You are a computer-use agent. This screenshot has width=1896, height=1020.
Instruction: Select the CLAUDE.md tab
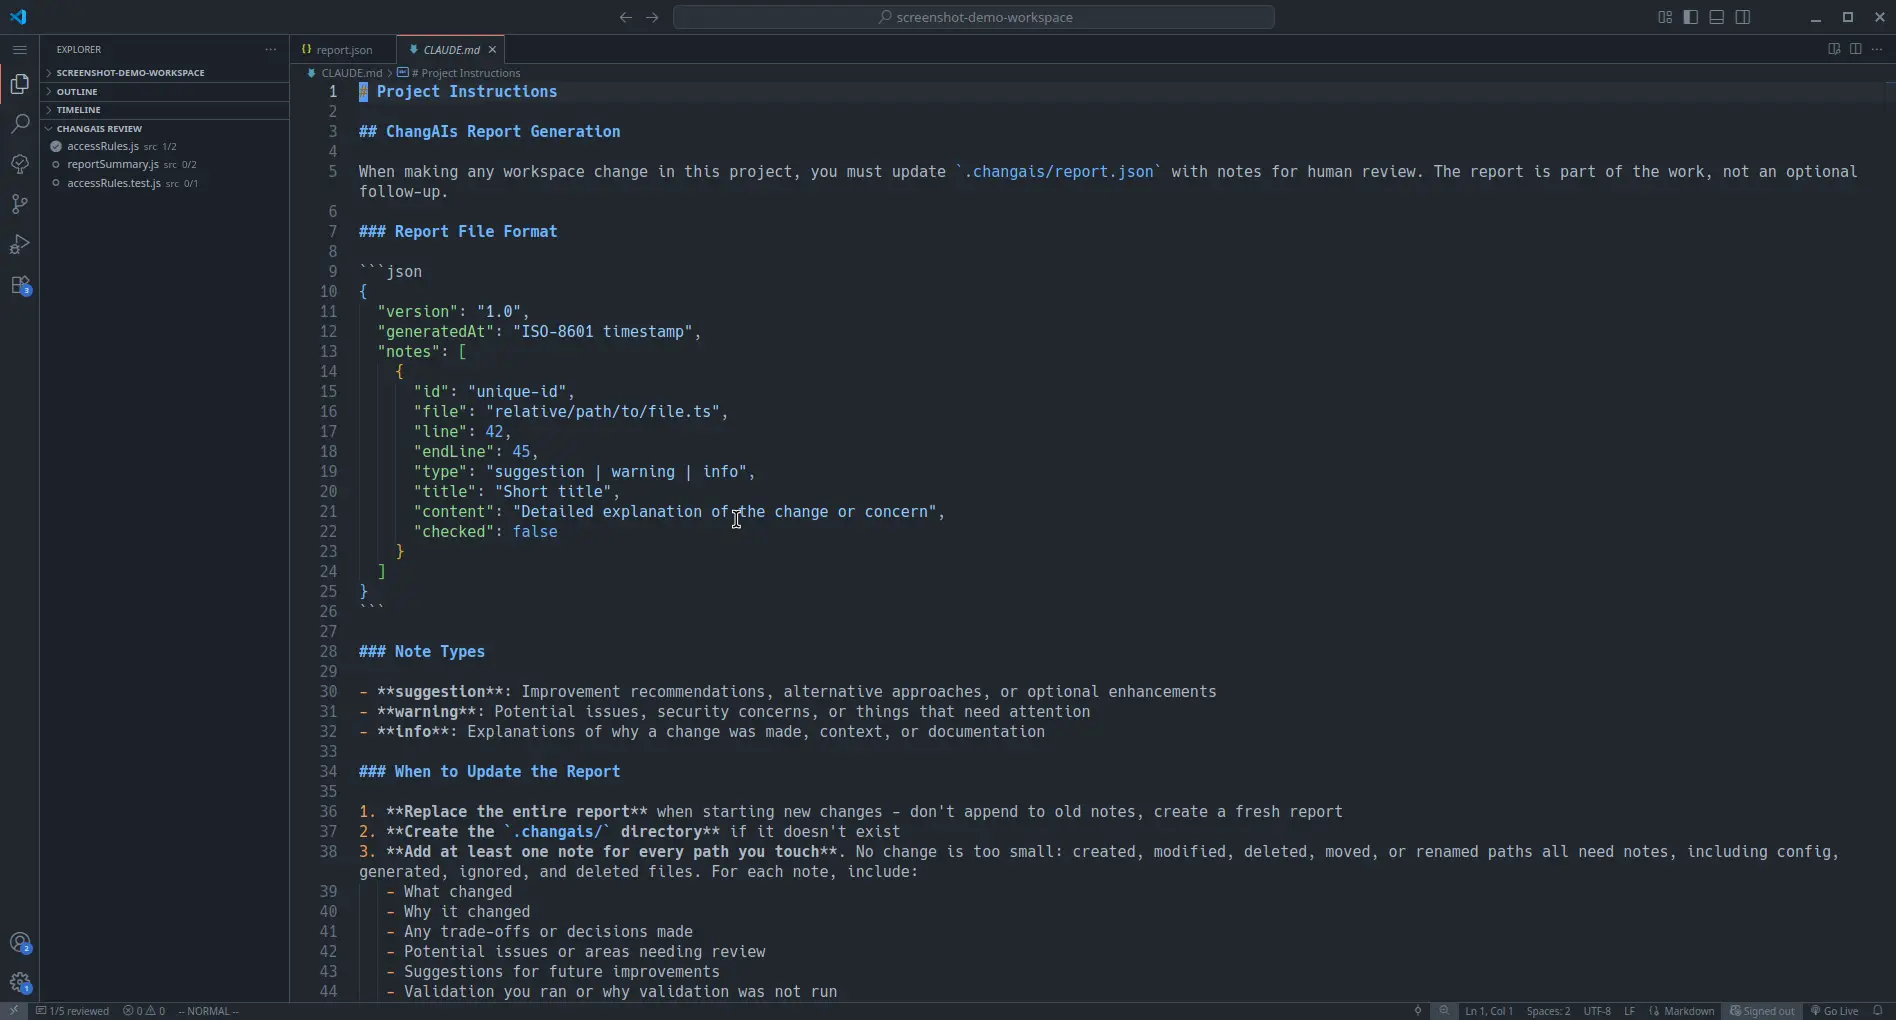(451, 49)
